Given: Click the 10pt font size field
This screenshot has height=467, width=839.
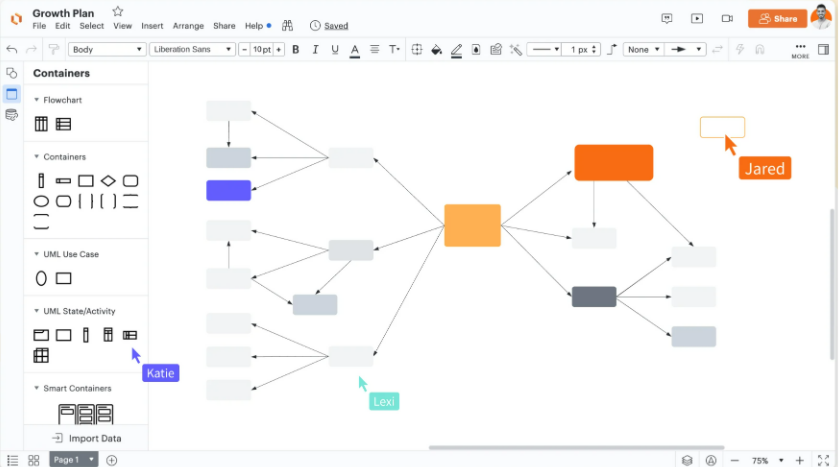Looking at the screenshot, I should 262,50.
